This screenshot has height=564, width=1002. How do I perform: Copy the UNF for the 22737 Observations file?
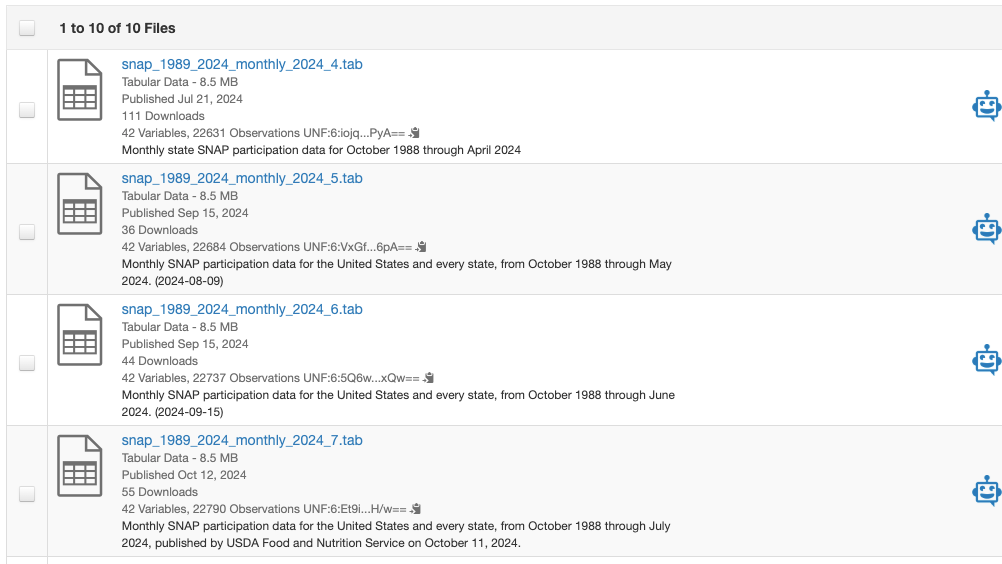(429, 378)
